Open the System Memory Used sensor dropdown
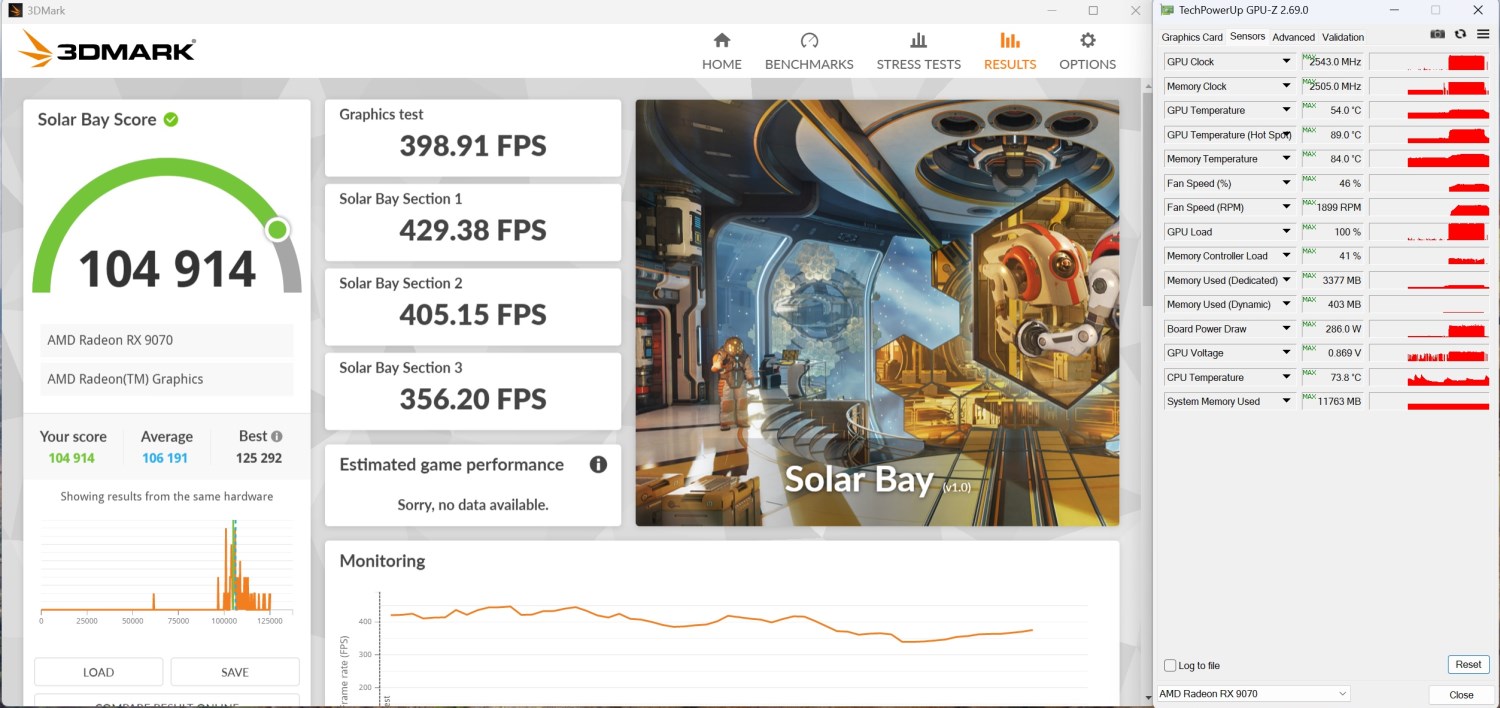 [x=1287, y=401]
